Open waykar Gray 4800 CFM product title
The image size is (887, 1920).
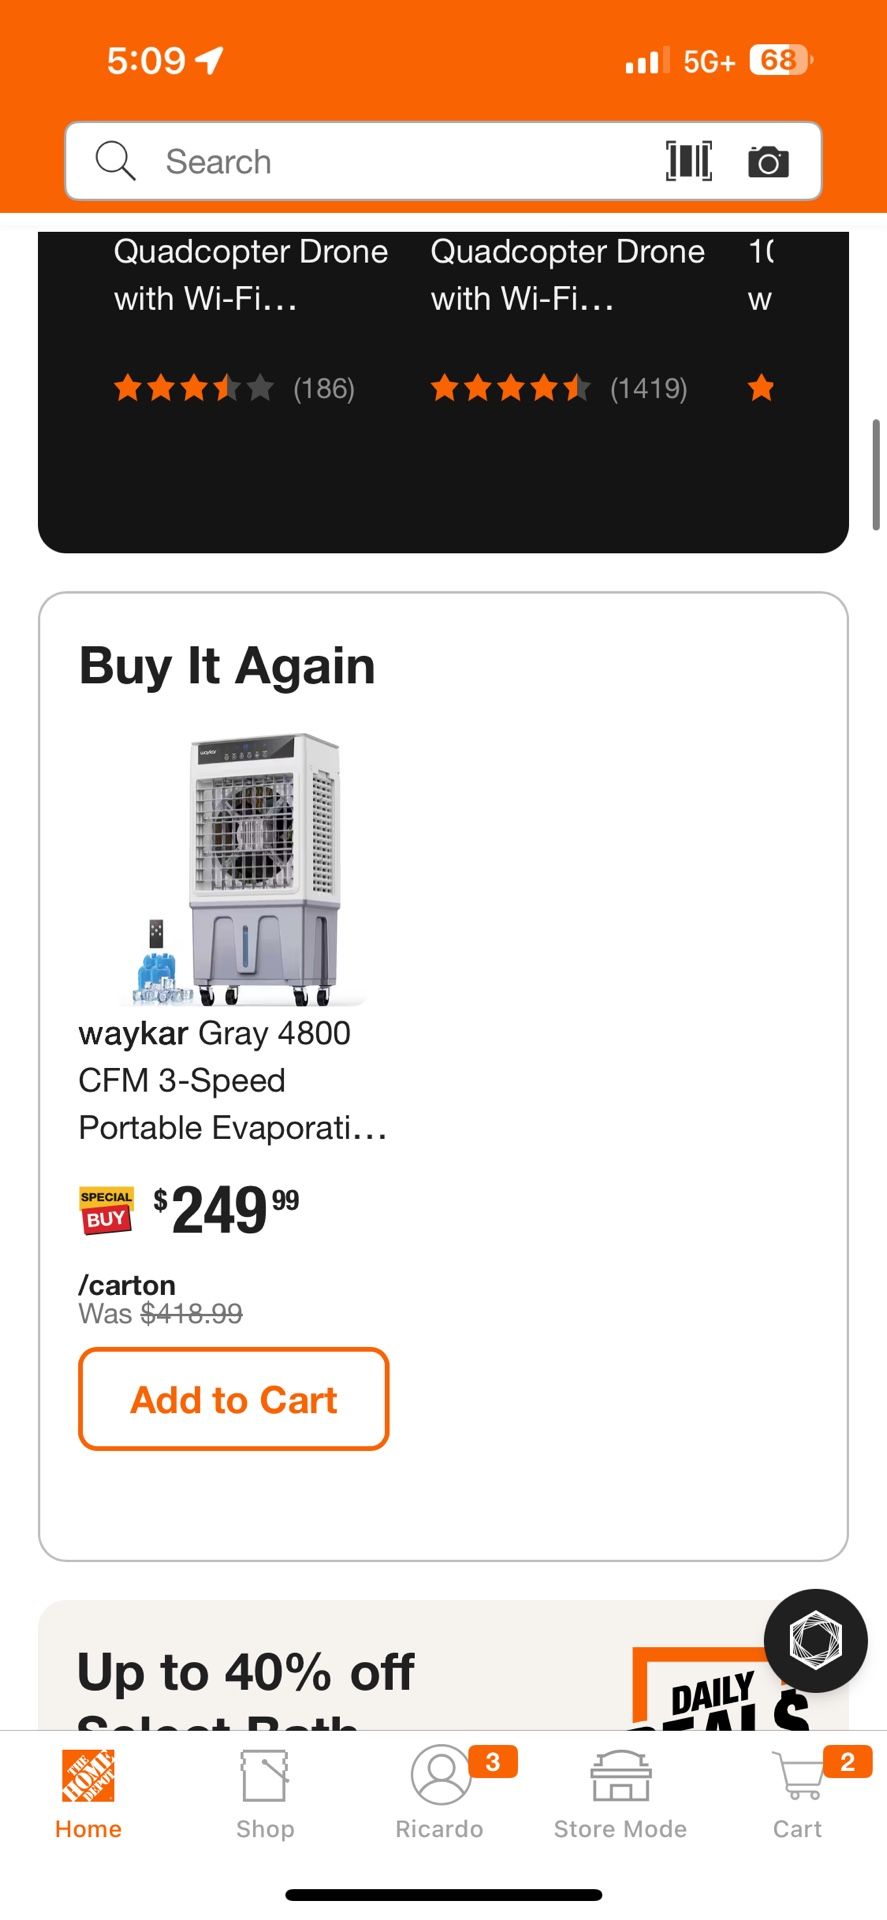pos(232,1080)
